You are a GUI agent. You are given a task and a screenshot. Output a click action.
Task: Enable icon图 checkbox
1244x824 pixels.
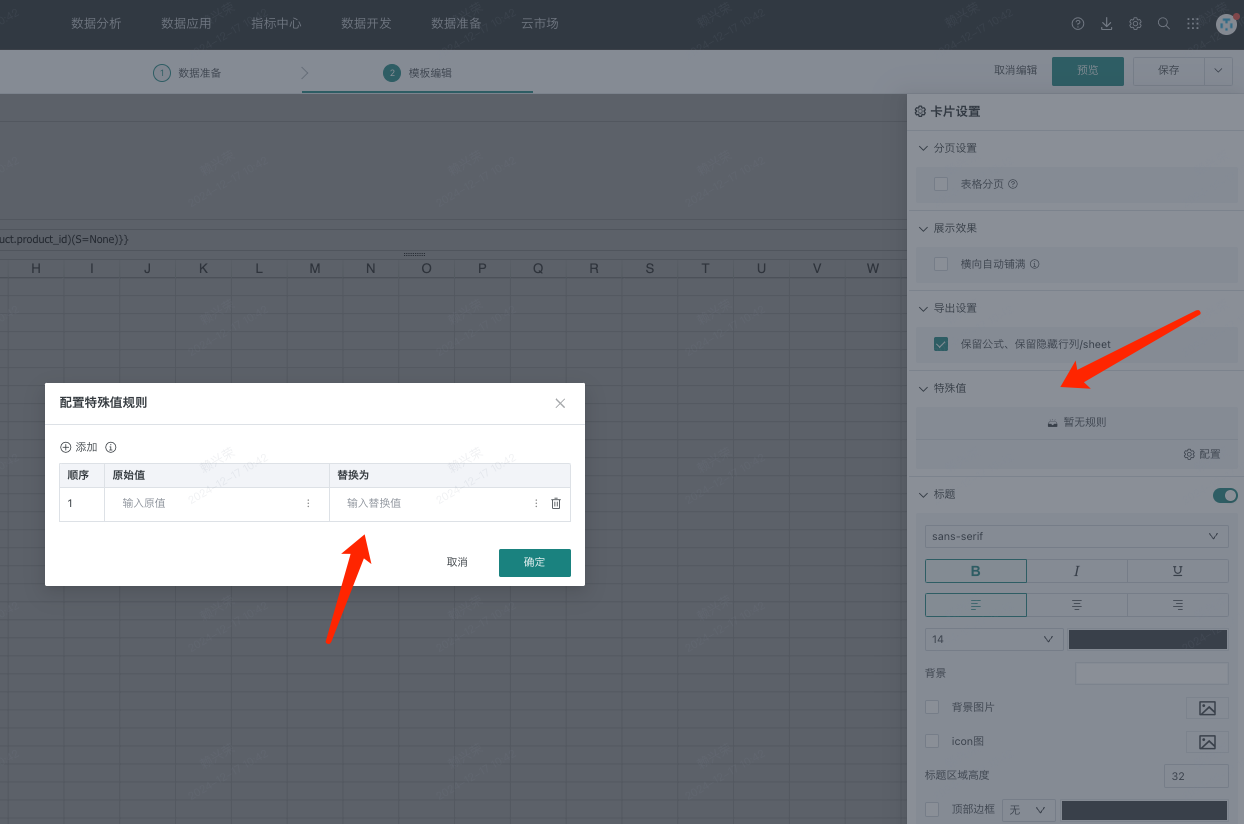[932, 741]
